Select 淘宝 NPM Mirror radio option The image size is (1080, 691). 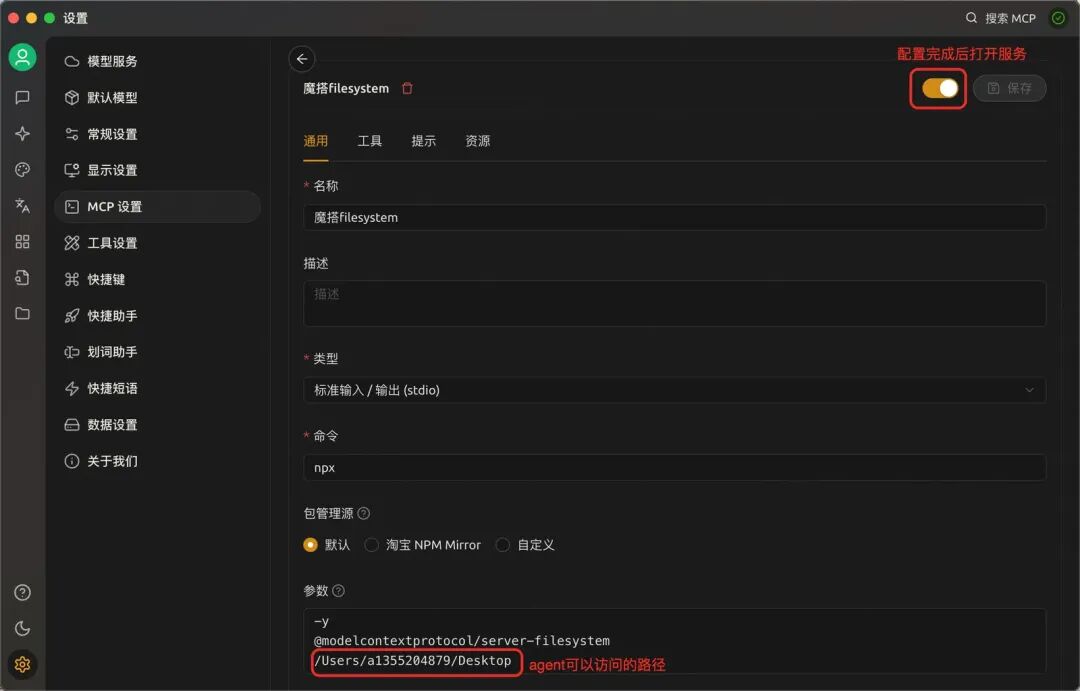coord(371,545)
